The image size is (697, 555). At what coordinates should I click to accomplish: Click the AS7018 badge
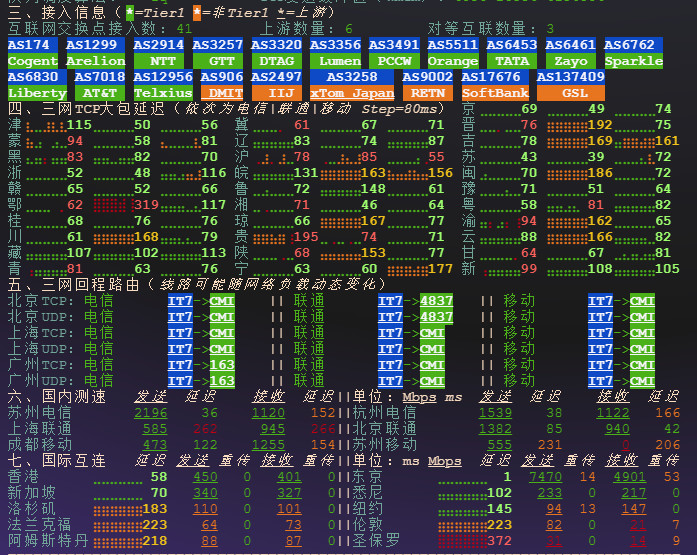click(100, 77)
